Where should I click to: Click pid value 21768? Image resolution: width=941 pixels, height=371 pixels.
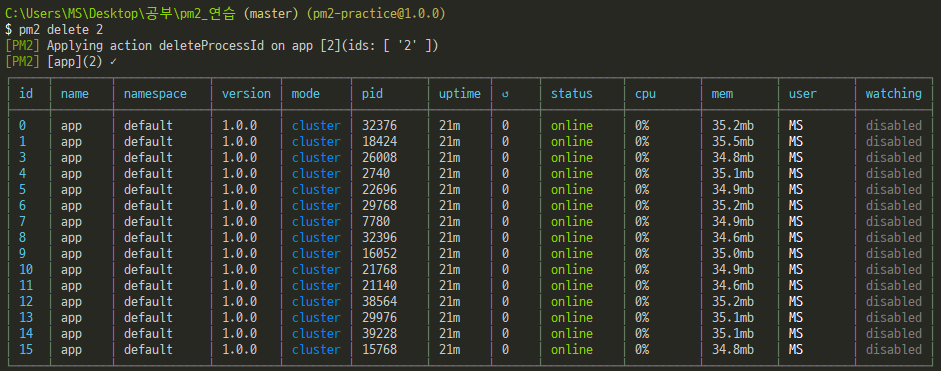[x=379, y=270]
